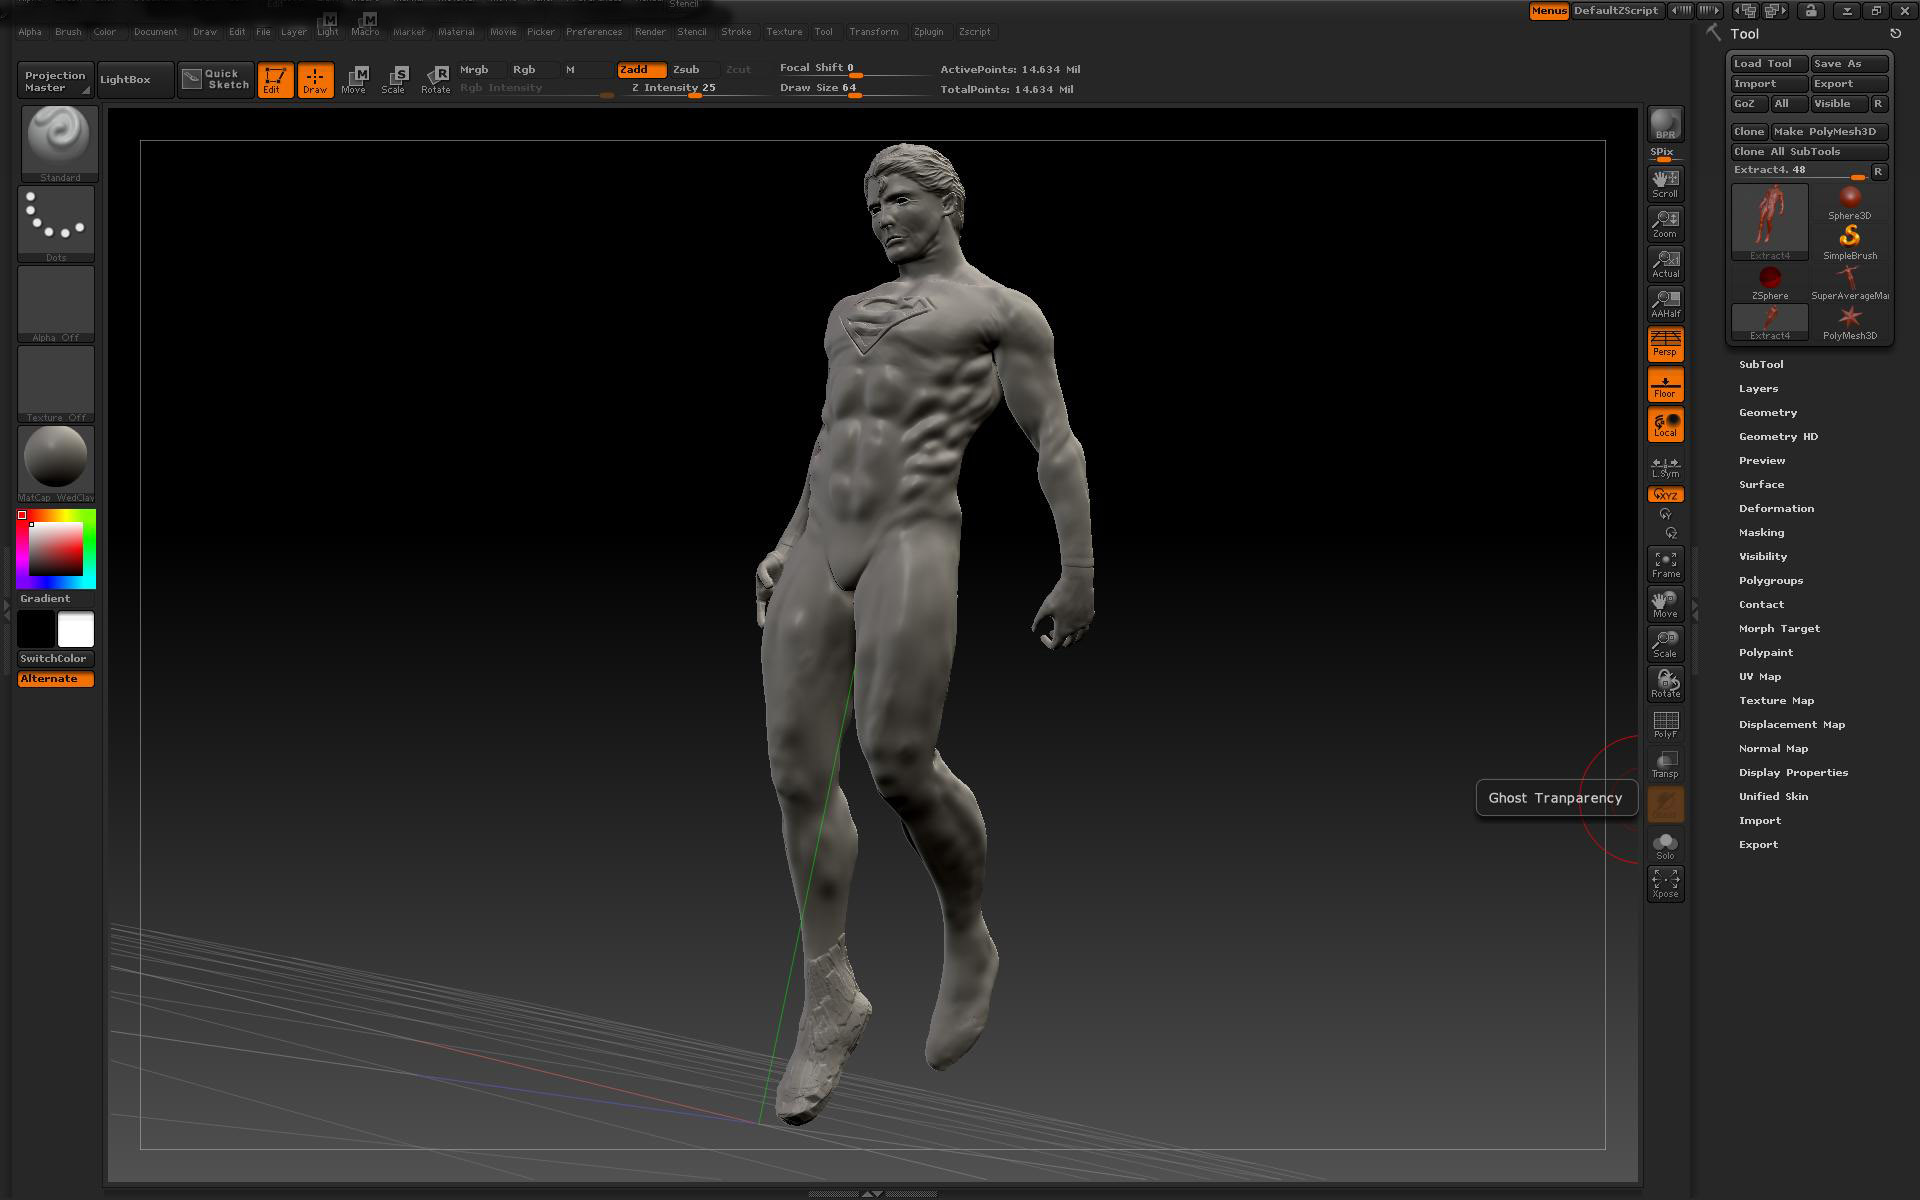
Task: Toggle Ghost Transparency button
Action: pyautogui.click(x=1665, y=804)
